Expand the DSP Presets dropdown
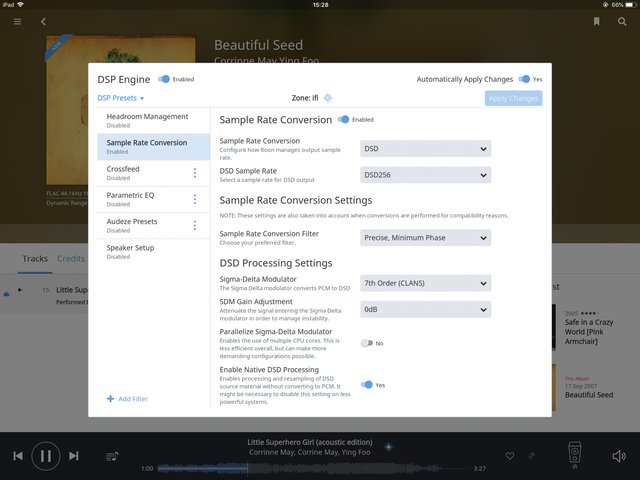Screen dimensions: 640x480 pyautogui.click(x=121, y=99)
